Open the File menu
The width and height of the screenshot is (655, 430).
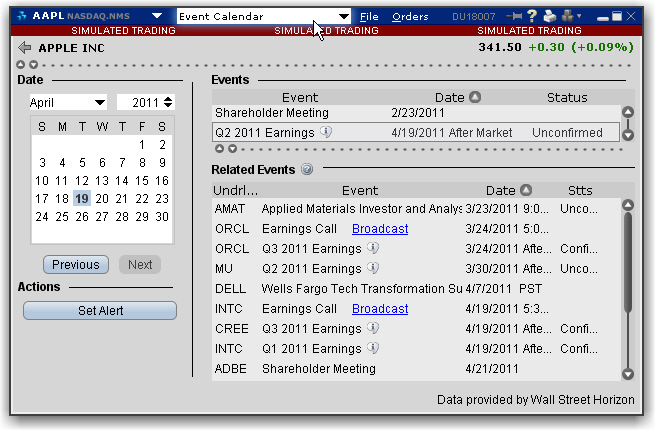(x=369, y=16)
